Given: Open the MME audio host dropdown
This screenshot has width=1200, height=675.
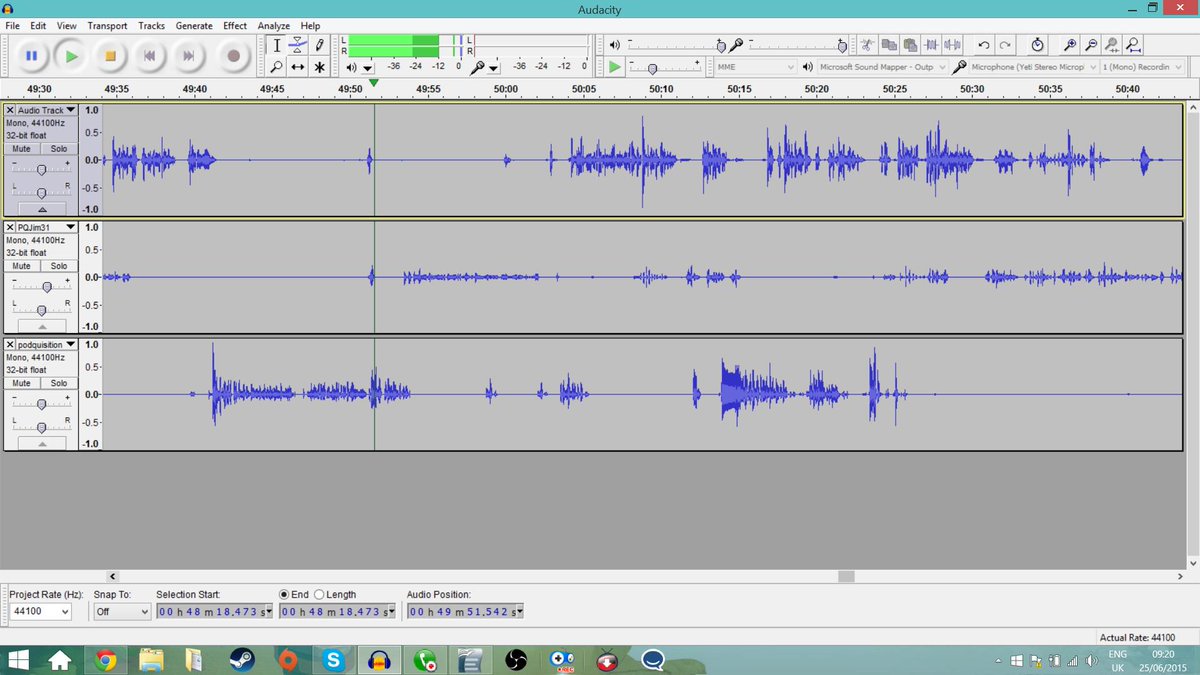Looking at the screenshot, I should tap(756, 67).
